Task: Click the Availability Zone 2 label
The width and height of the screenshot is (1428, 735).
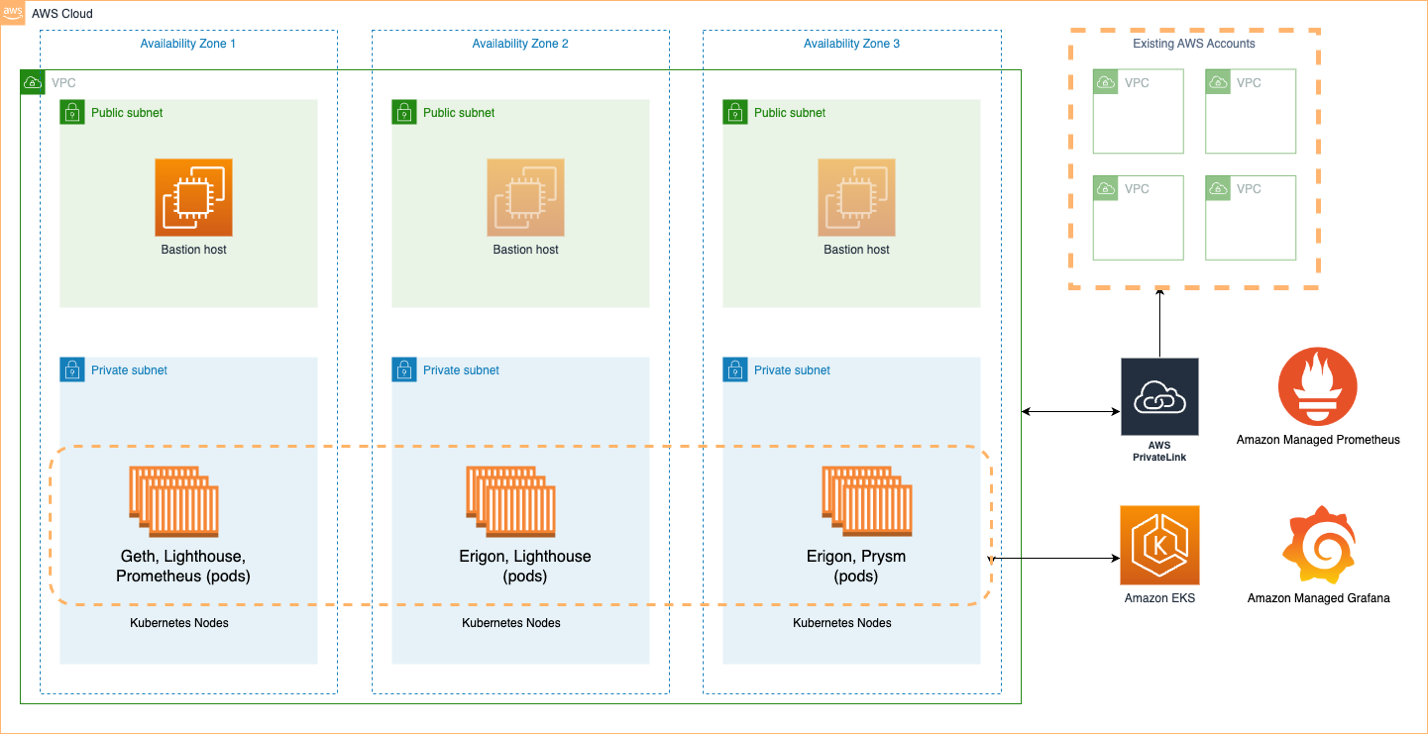Action: (x=520, y=43)
